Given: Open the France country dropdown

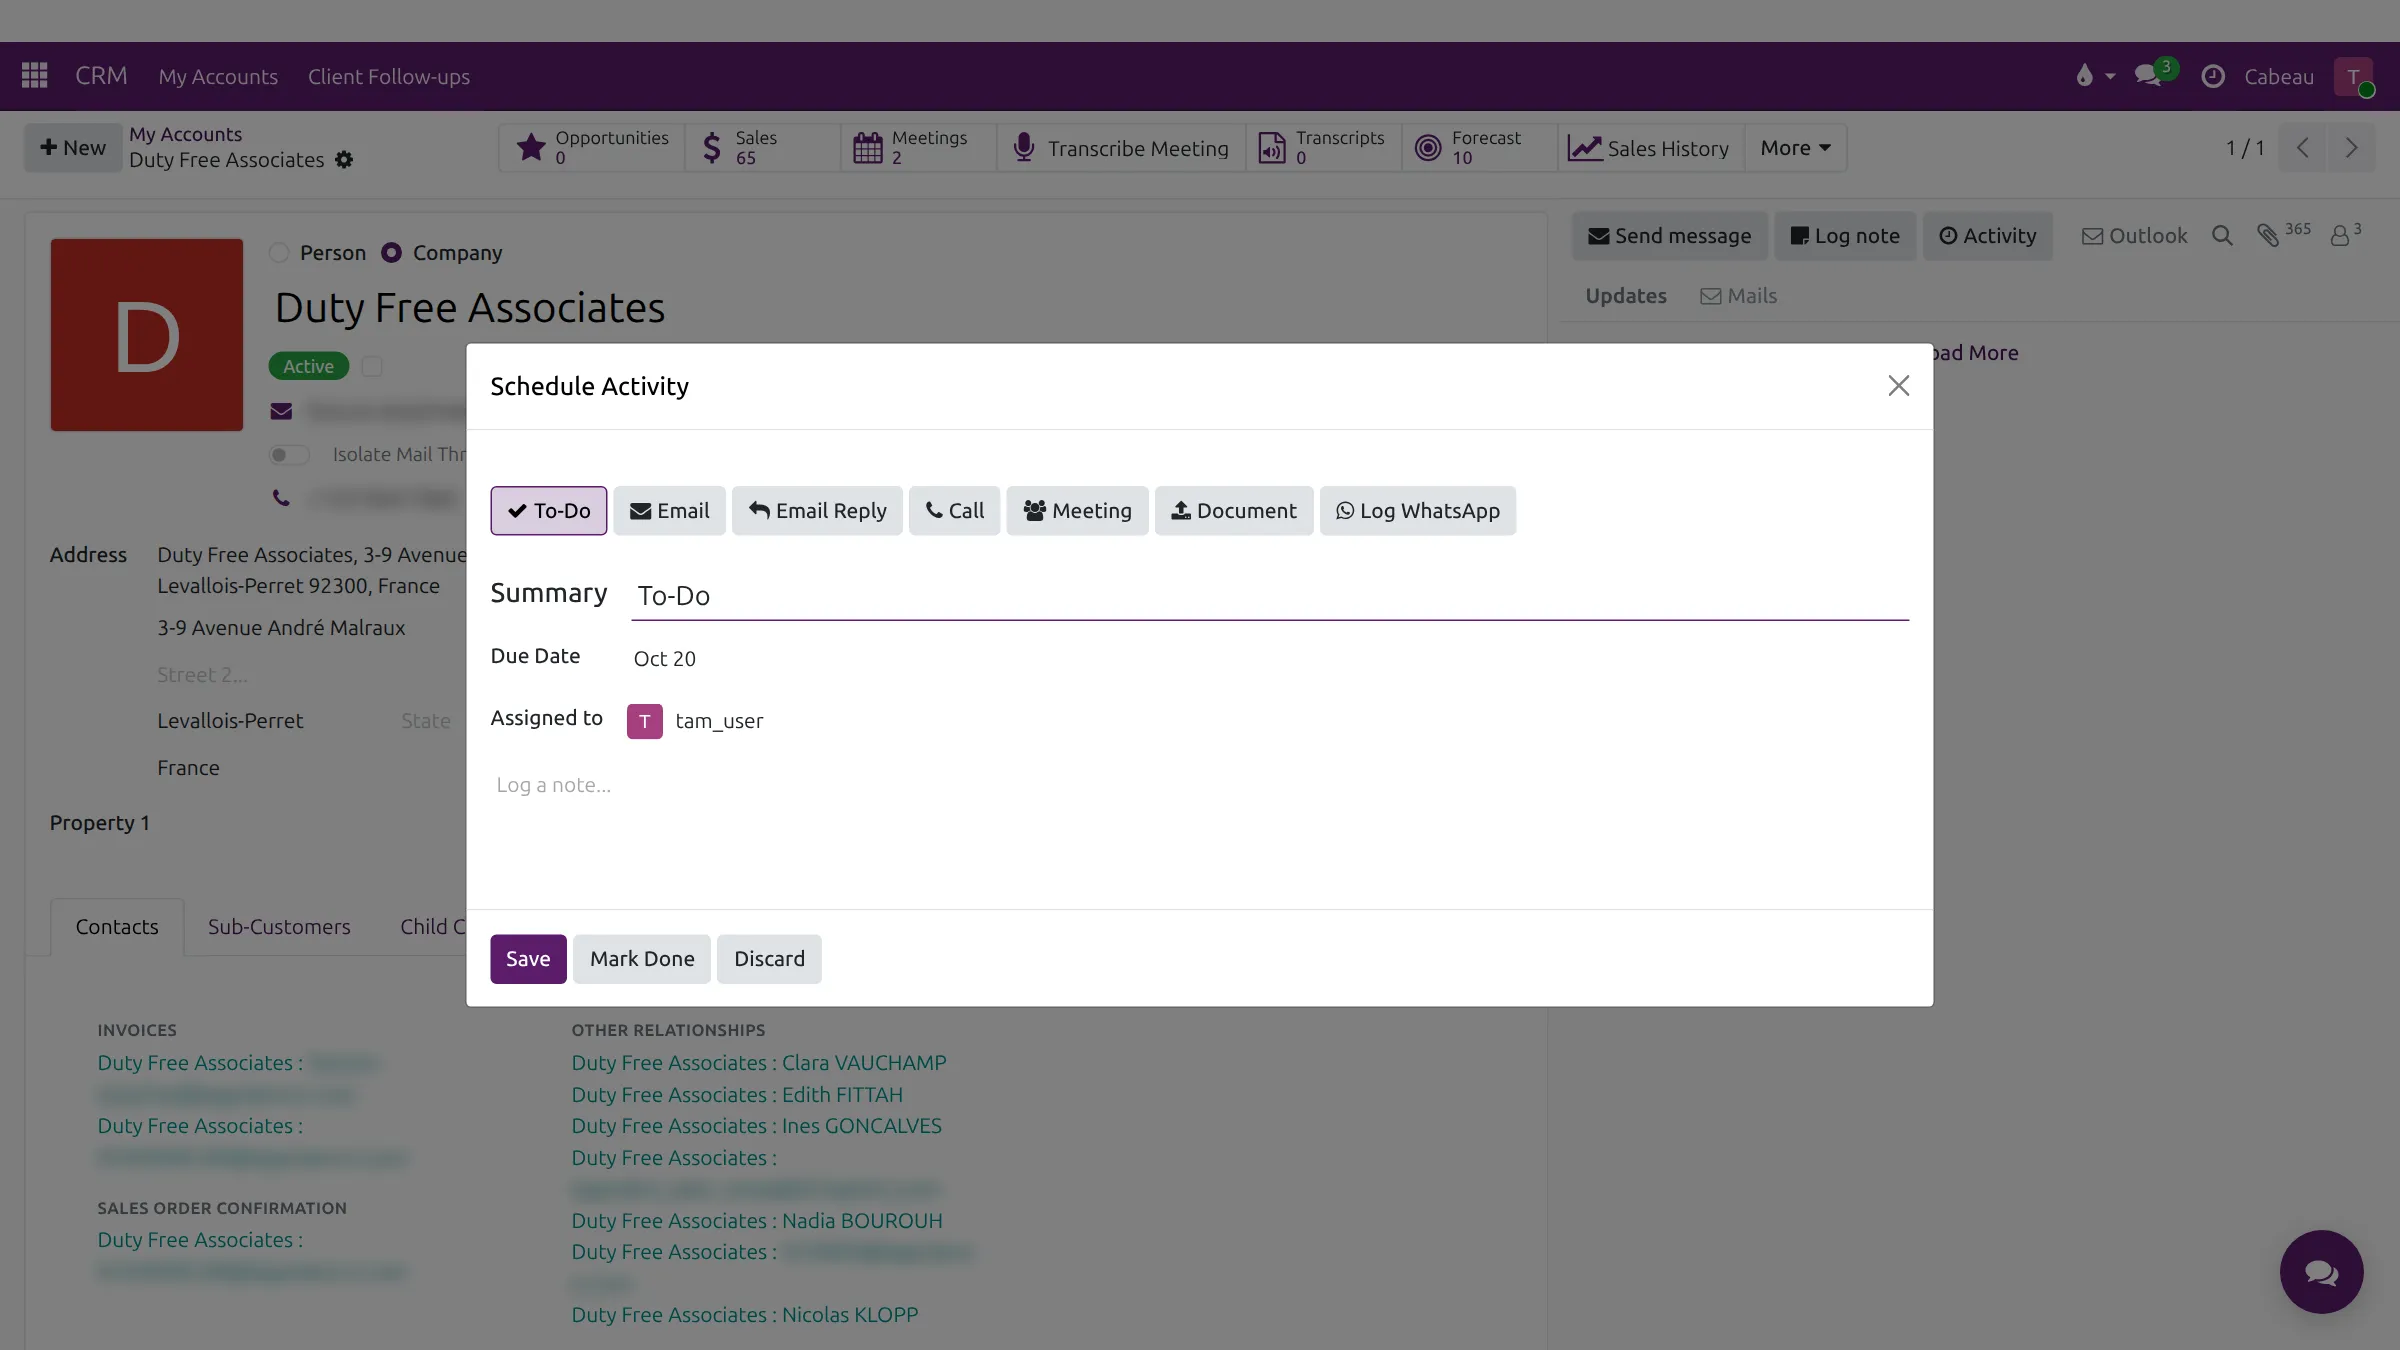Looking at the screenshot, I should 188,768.
